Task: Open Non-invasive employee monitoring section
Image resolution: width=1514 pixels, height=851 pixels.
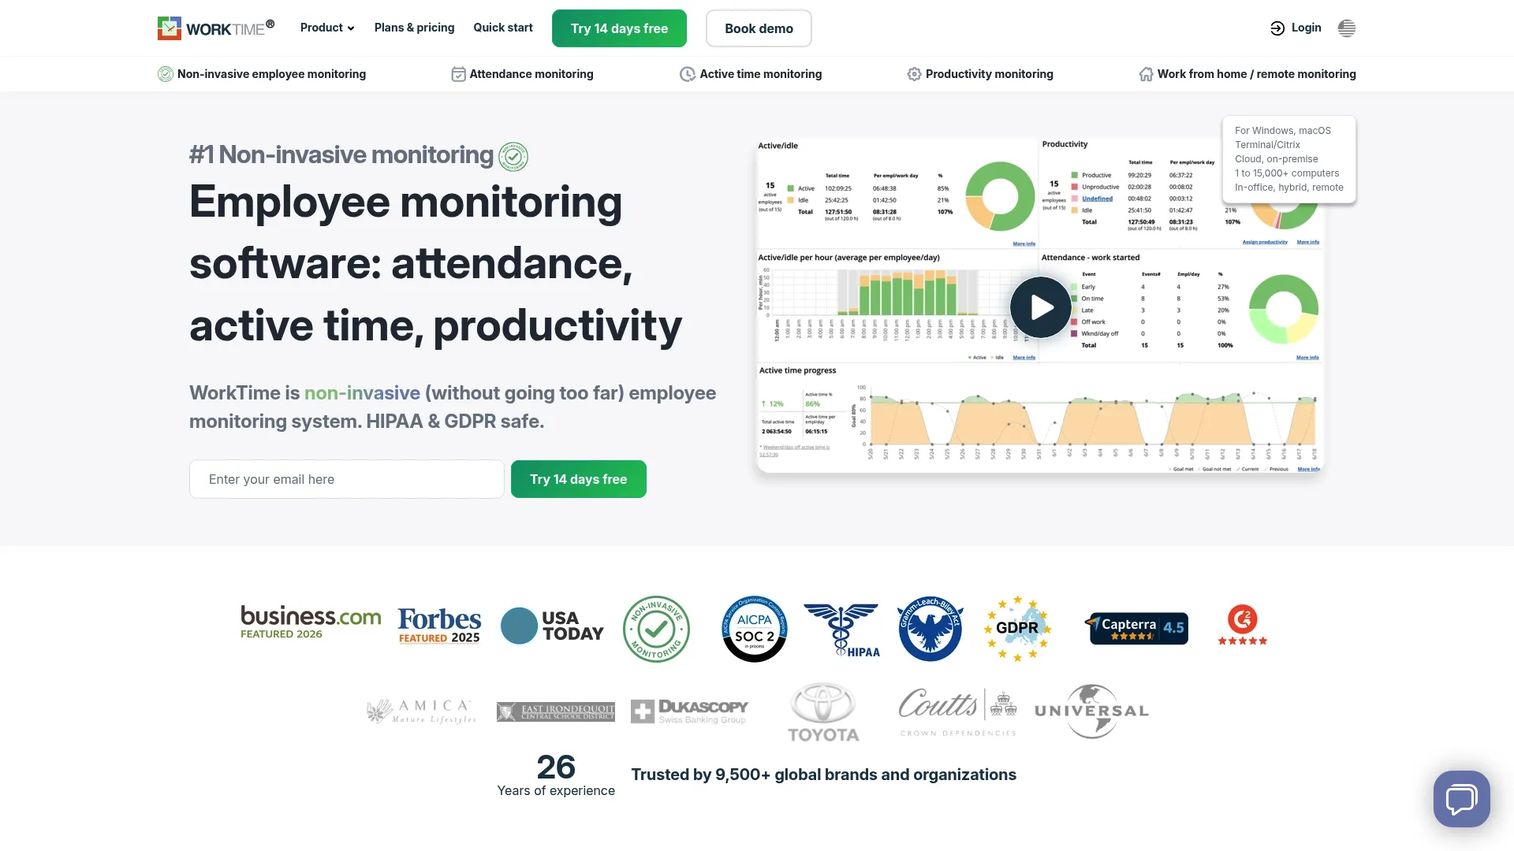Action: point(262,74)
